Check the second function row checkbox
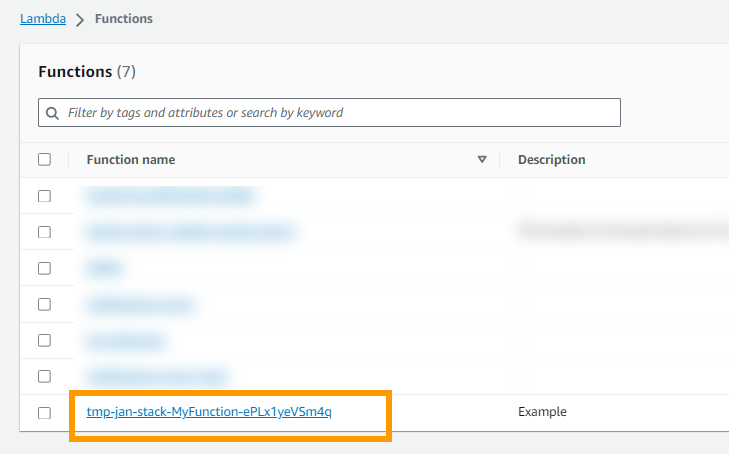 coord(44,232)
